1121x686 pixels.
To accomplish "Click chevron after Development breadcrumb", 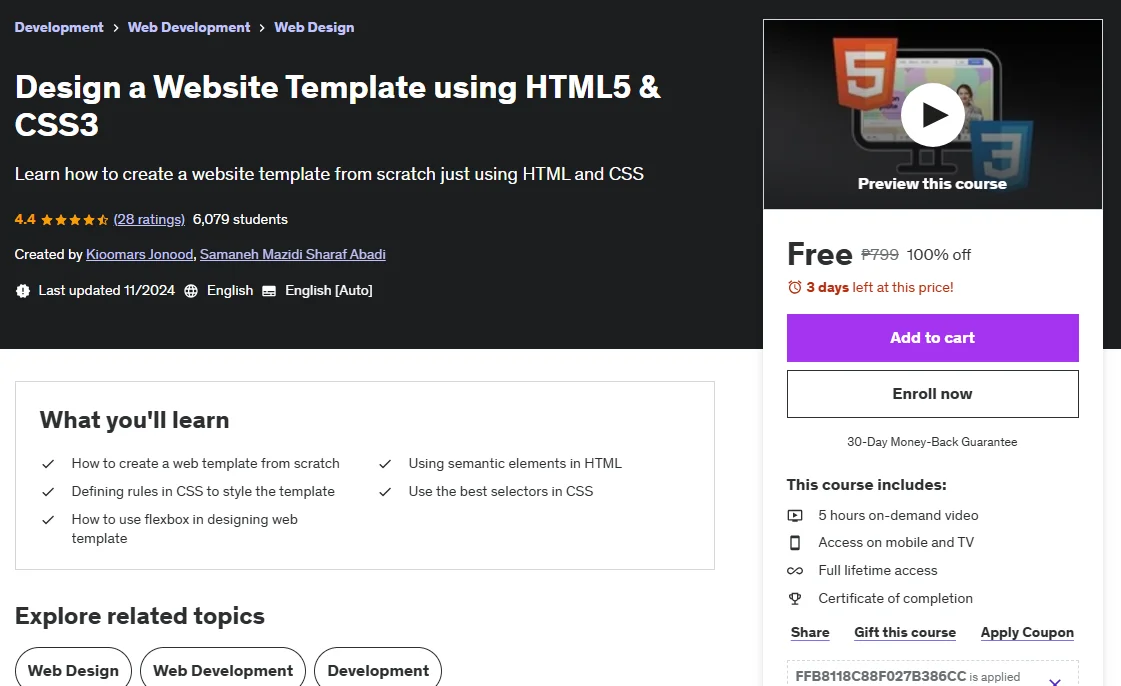I will click(x=116, y=28).
